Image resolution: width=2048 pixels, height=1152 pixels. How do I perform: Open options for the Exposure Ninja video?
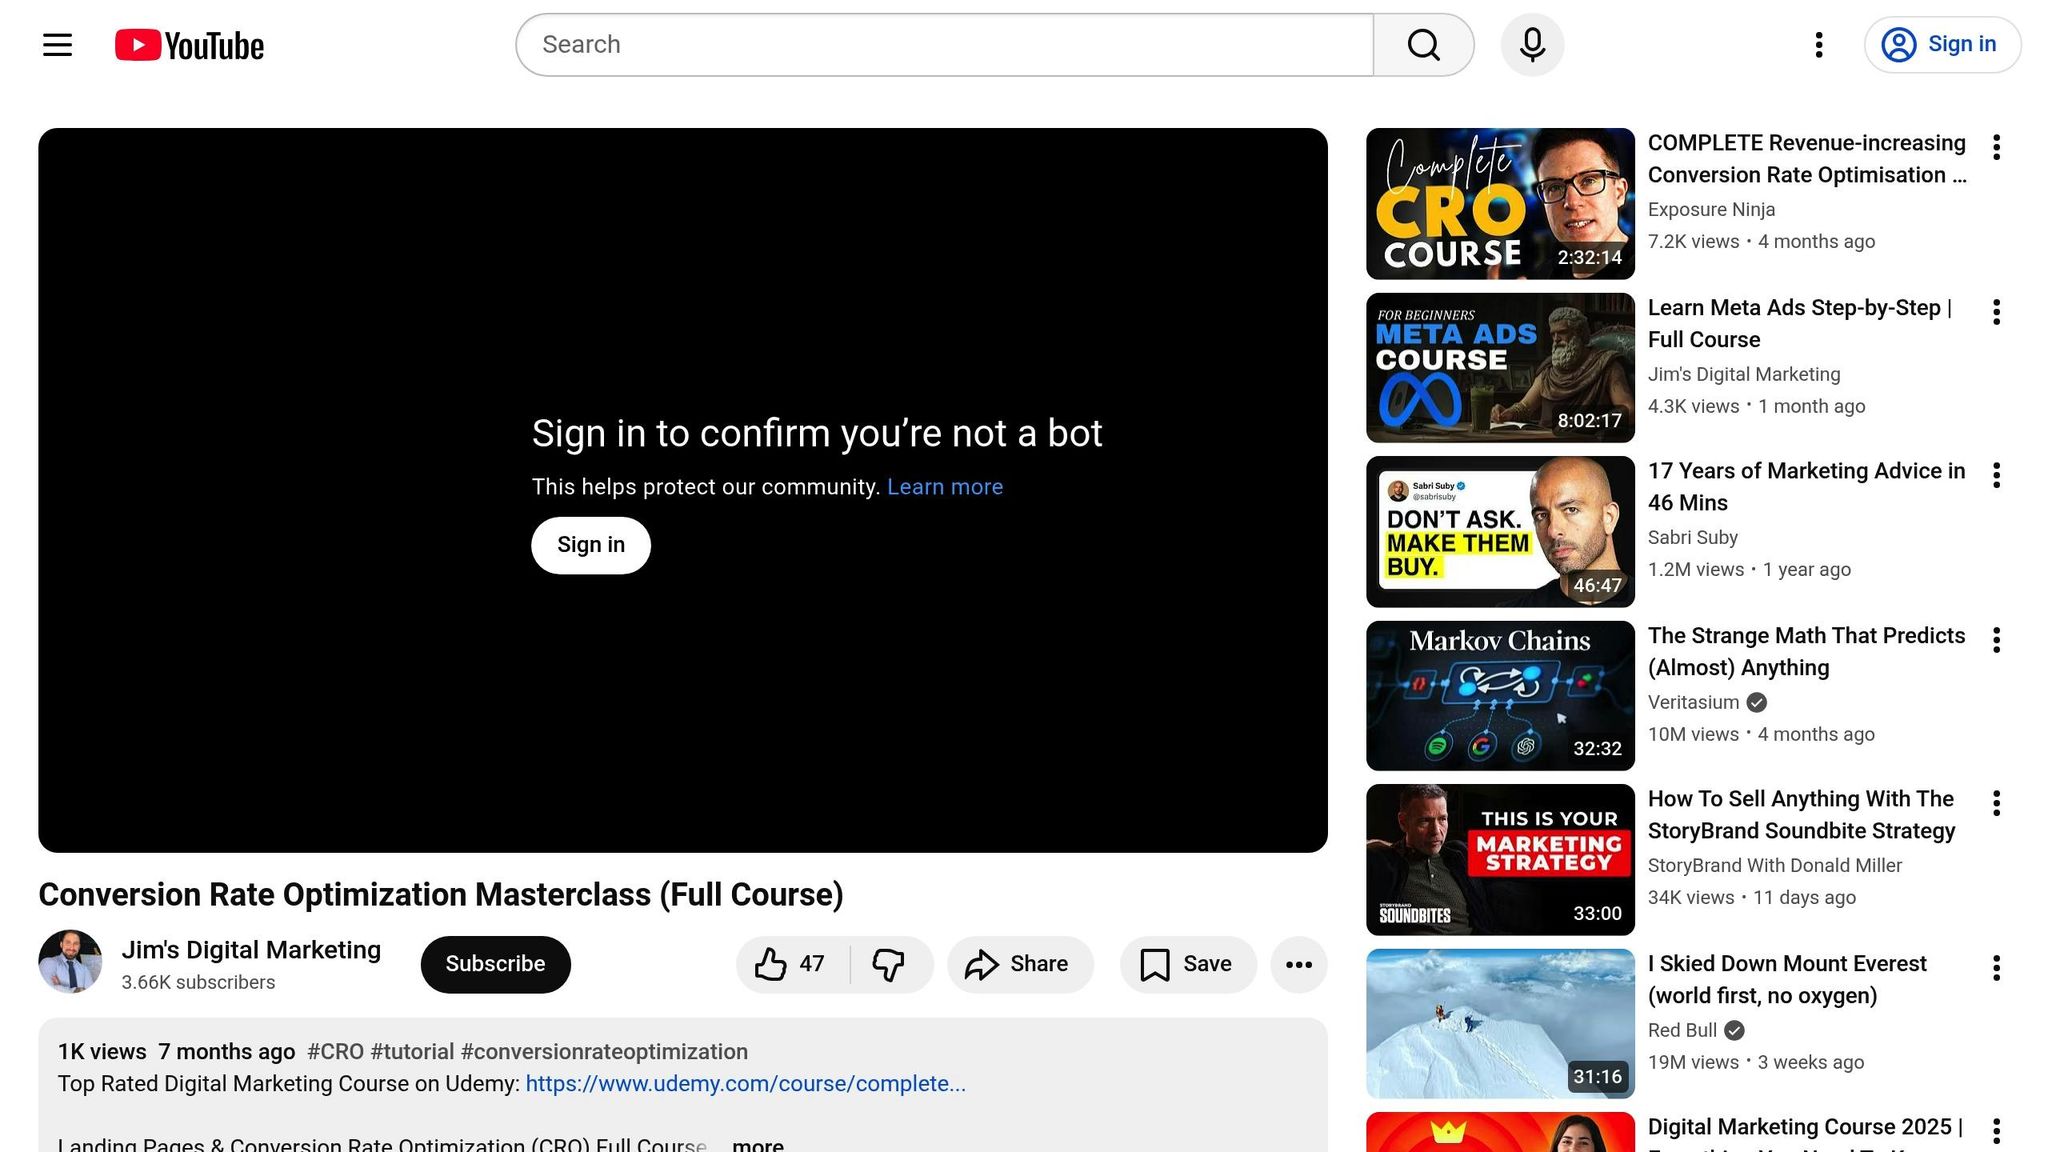click(1996, 147)
